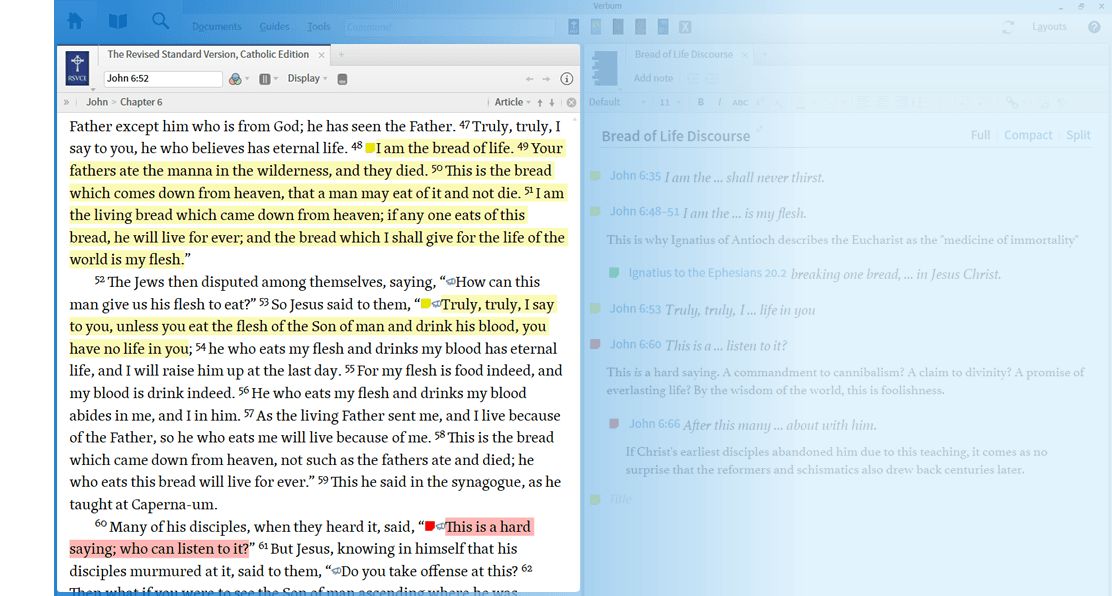
Task: Open the Library book icon
Action: 118,21
